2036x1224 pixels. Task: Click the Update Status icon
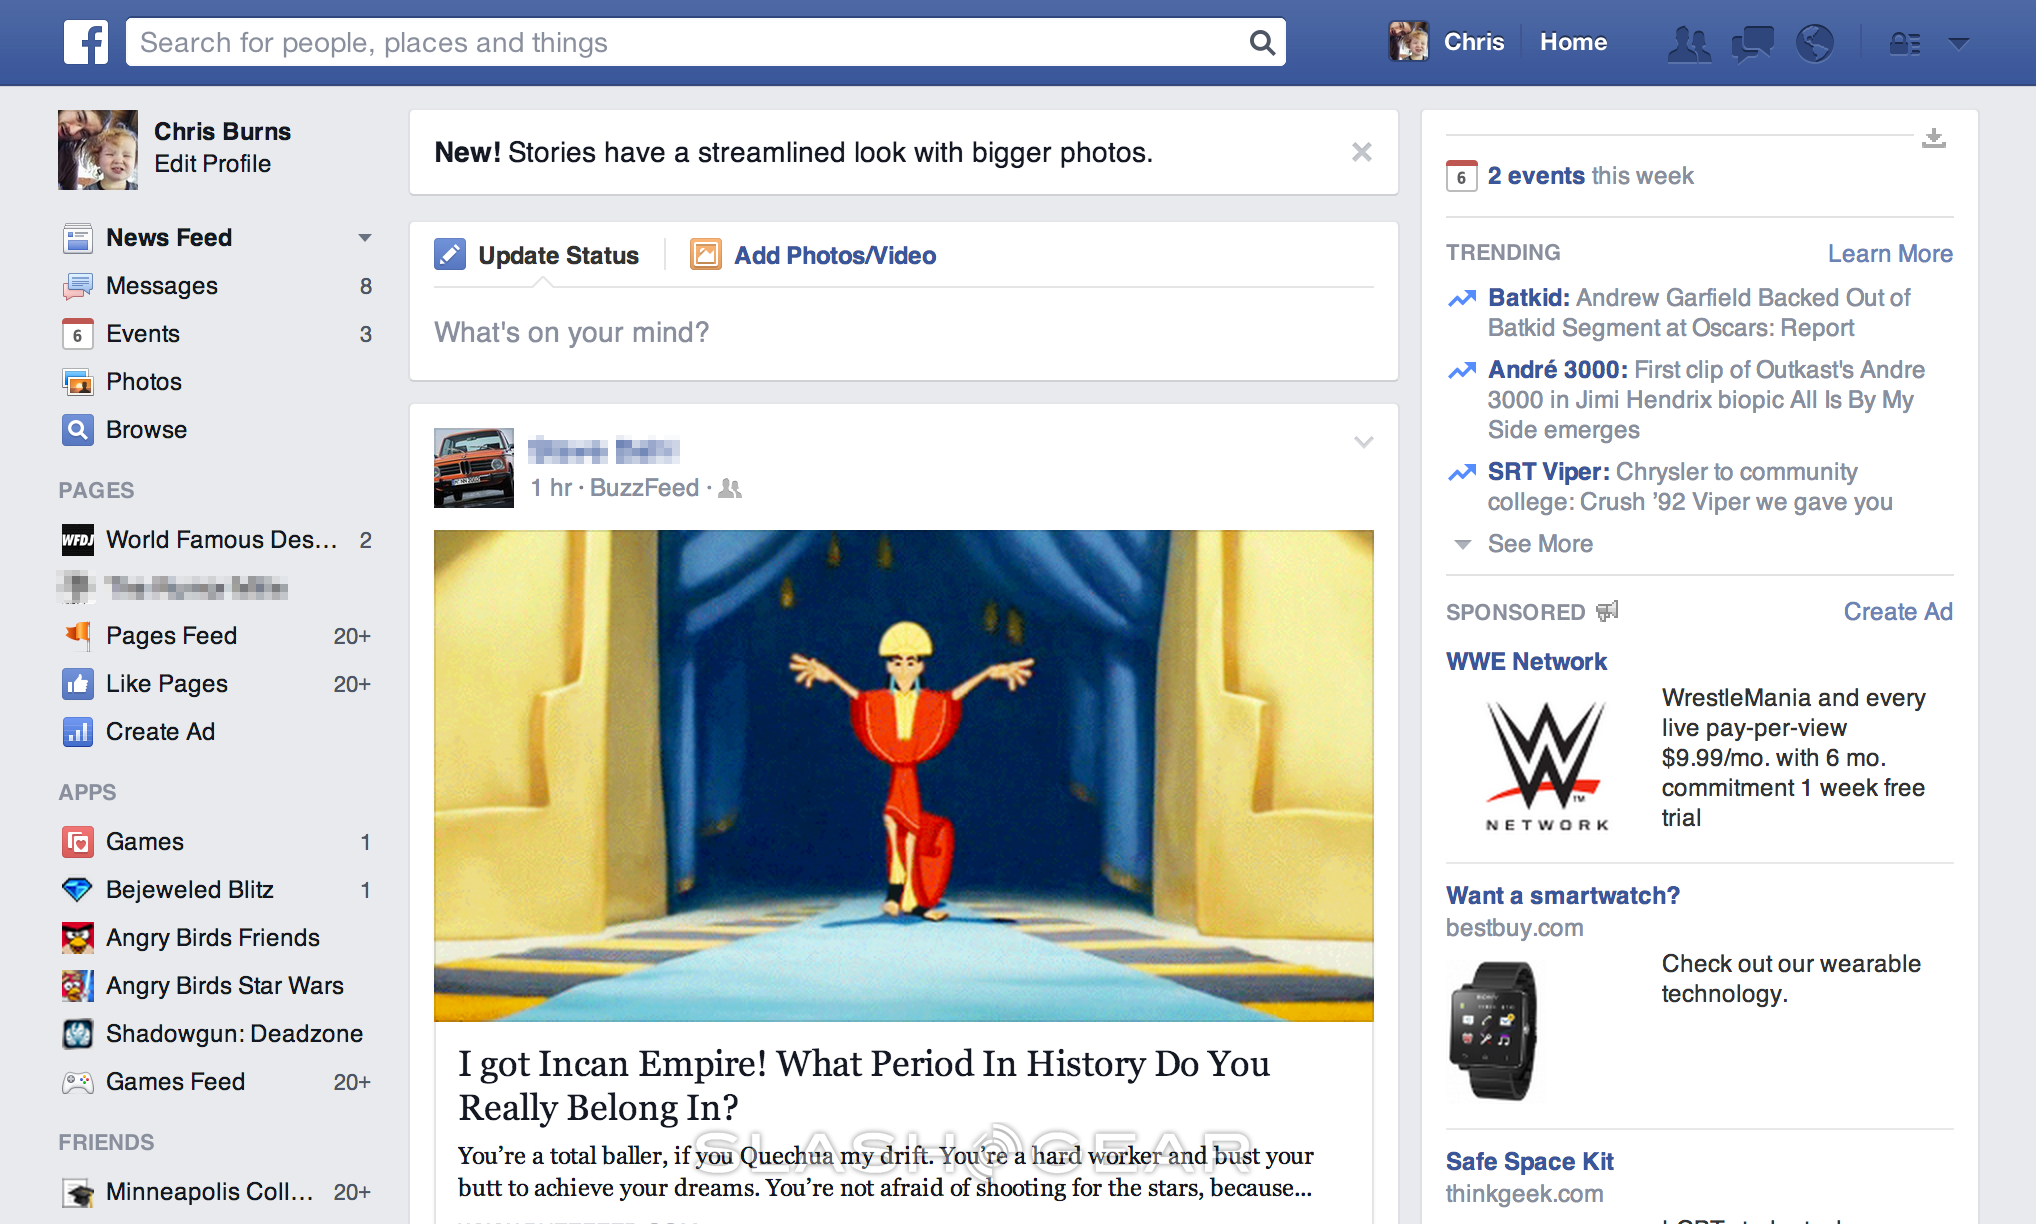pos(451,257)
